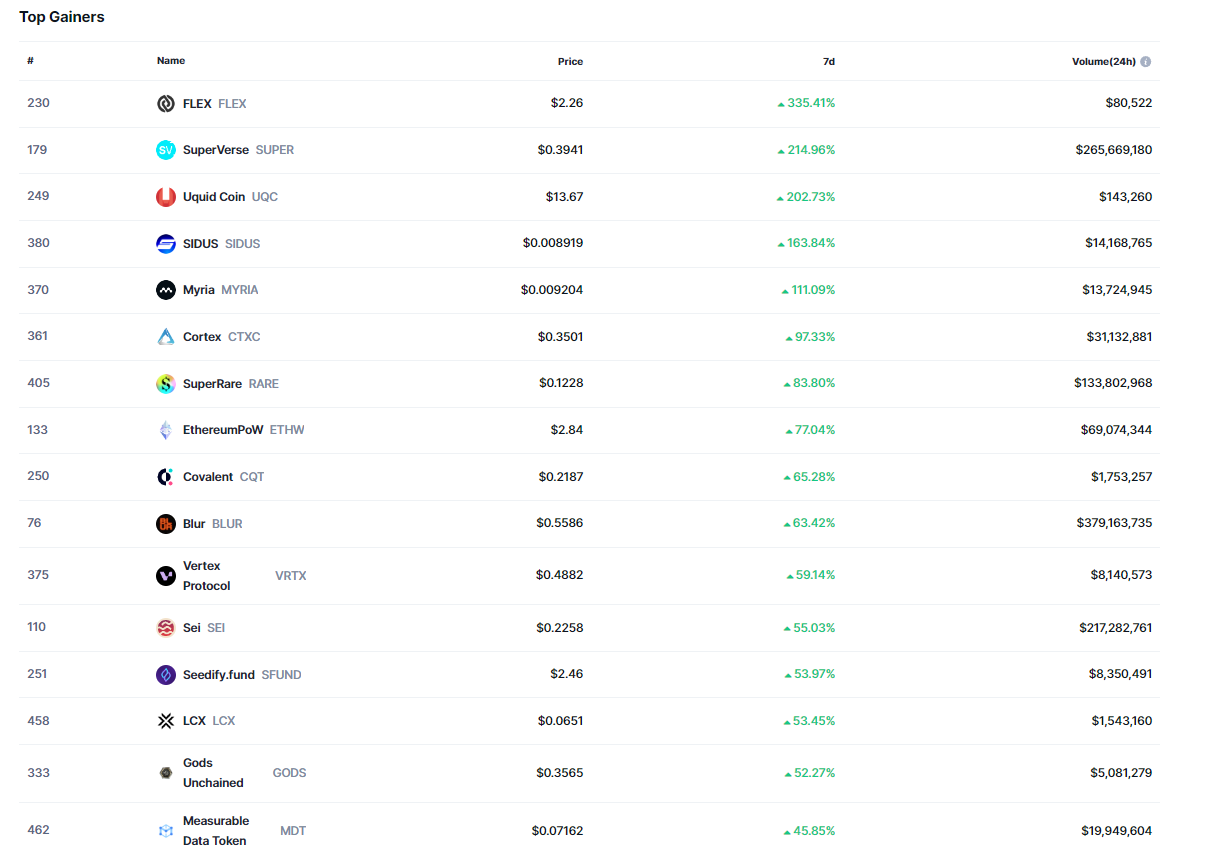This screenshot has height=856, width=1210.
Task: Sort by Volume(24h) column header
Action: click(x=1103, y=62)
